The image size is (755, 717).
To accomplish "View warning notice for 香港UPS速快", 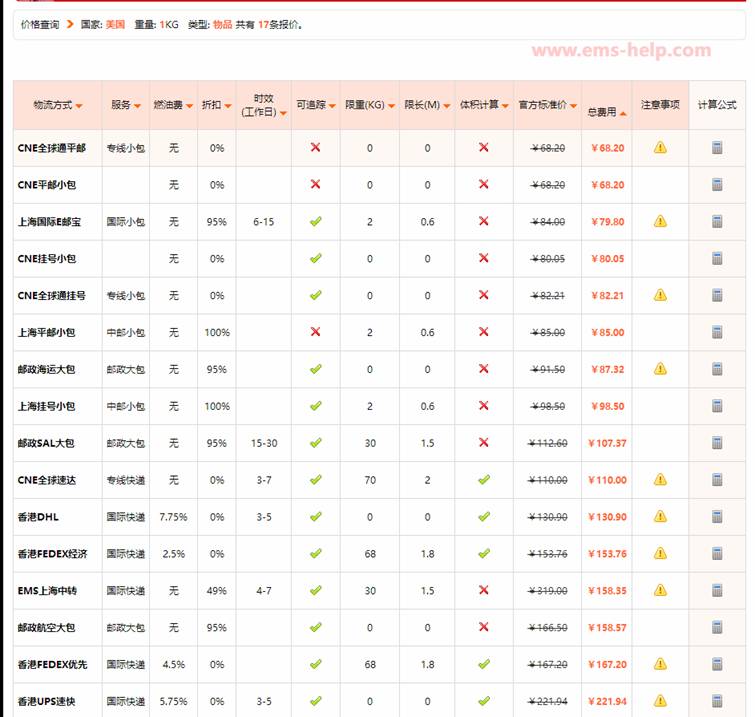I will tap(660, 701).
